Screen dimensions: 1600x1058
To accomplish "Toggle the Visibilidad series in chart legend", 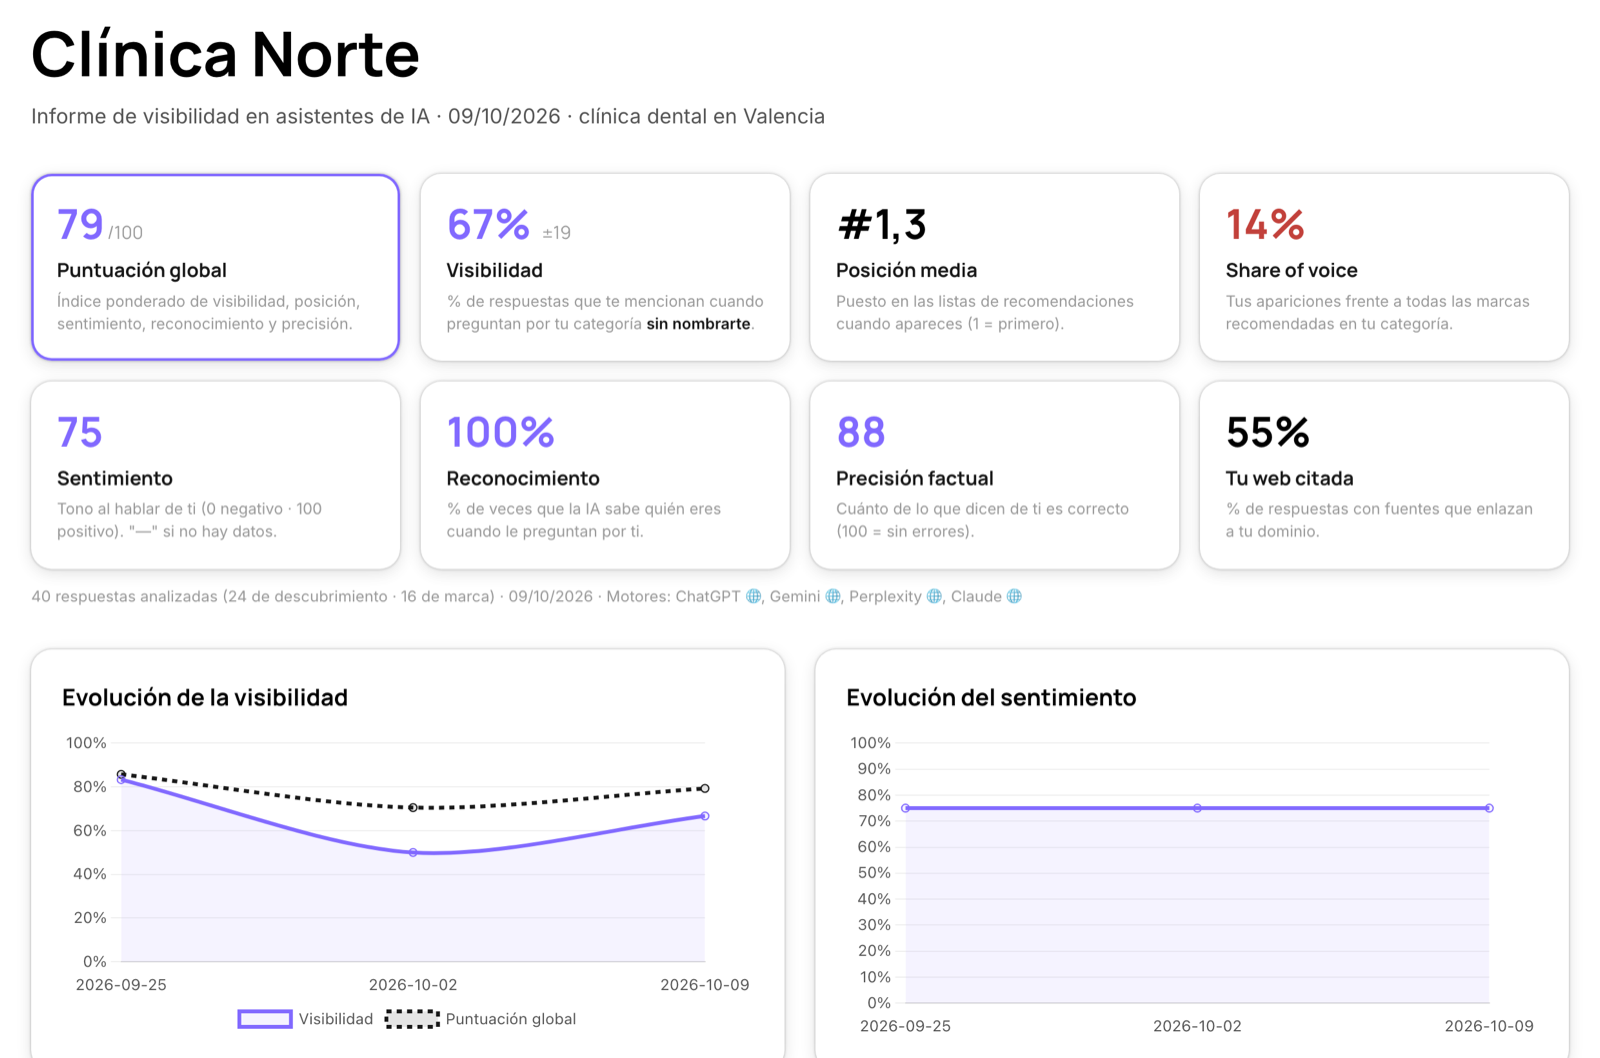I will click(x=305, y=1019).
